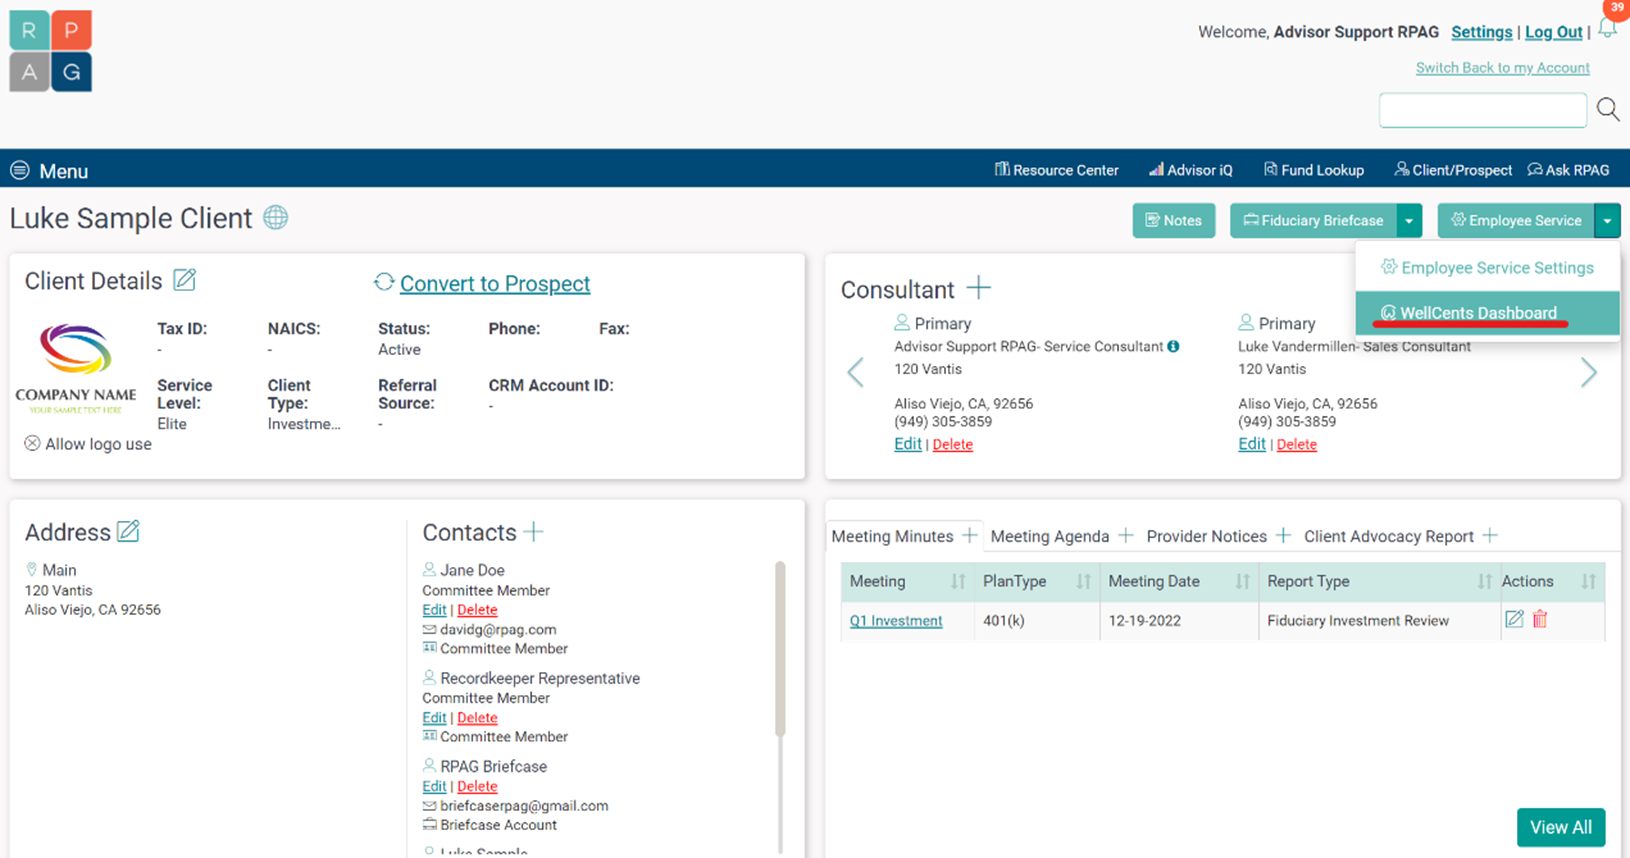Click the search magnifier icon

coord(1608,109)
